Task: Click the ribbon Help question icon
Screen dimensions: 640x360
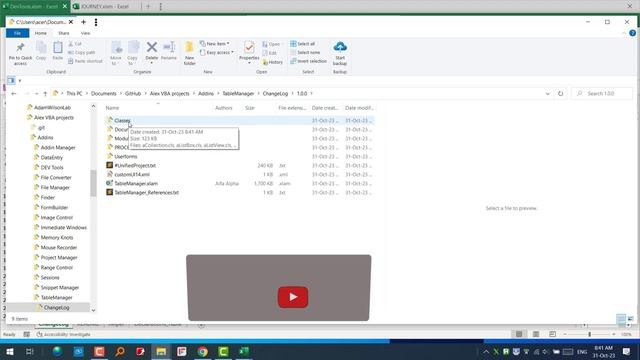Action: tap(632, 33)
